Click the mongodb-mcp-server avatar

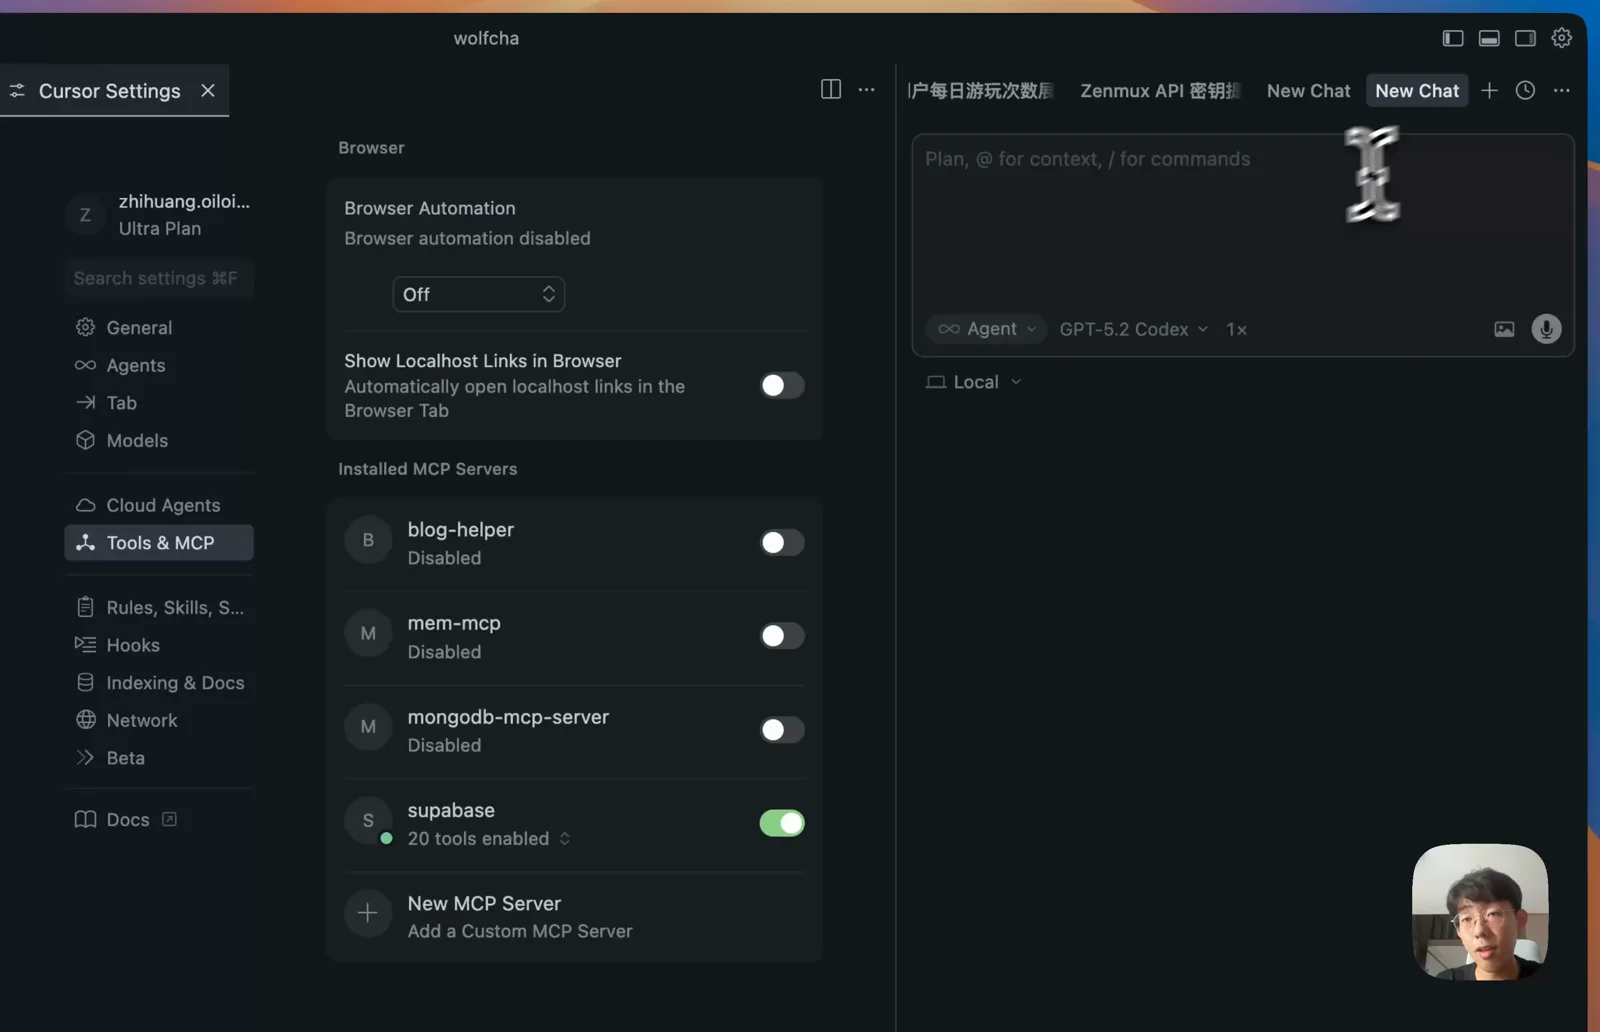pyautogui.click(x=368, y=727)
